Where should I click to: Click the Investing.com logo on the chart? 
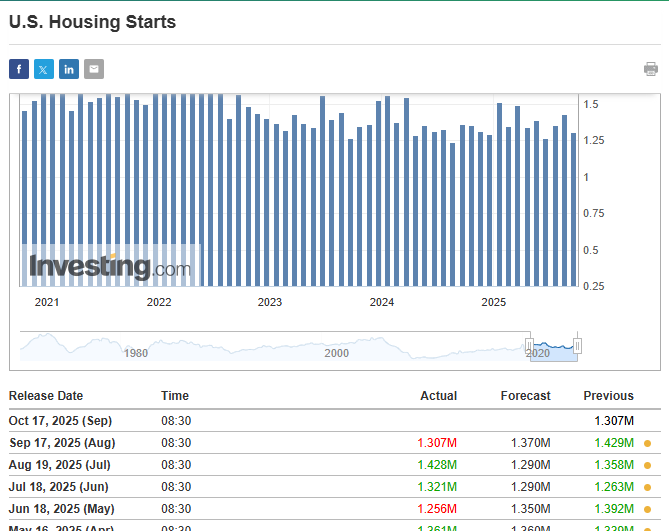pos(109,267)
